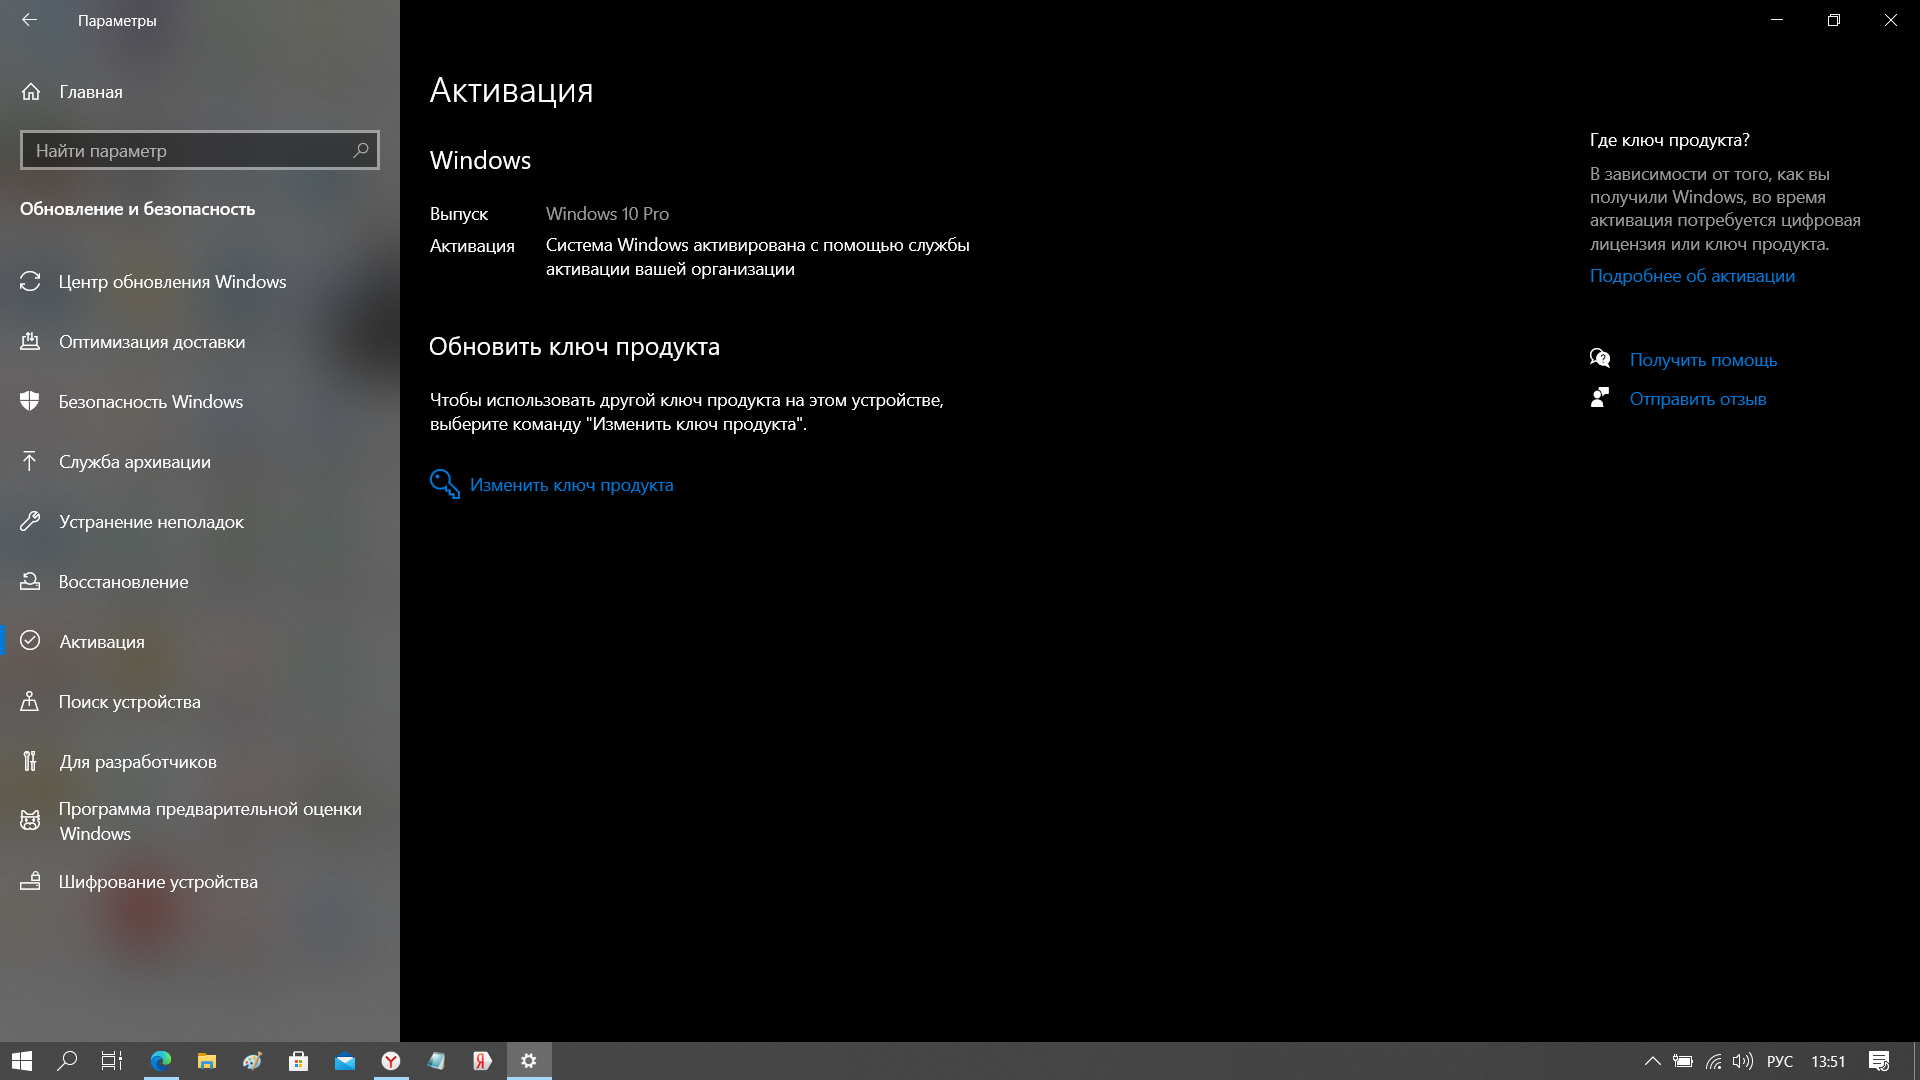Click the battery tray icon
Image resolution: width=1920 pixels, height=1080 pixels.
pos(1683,1061)
